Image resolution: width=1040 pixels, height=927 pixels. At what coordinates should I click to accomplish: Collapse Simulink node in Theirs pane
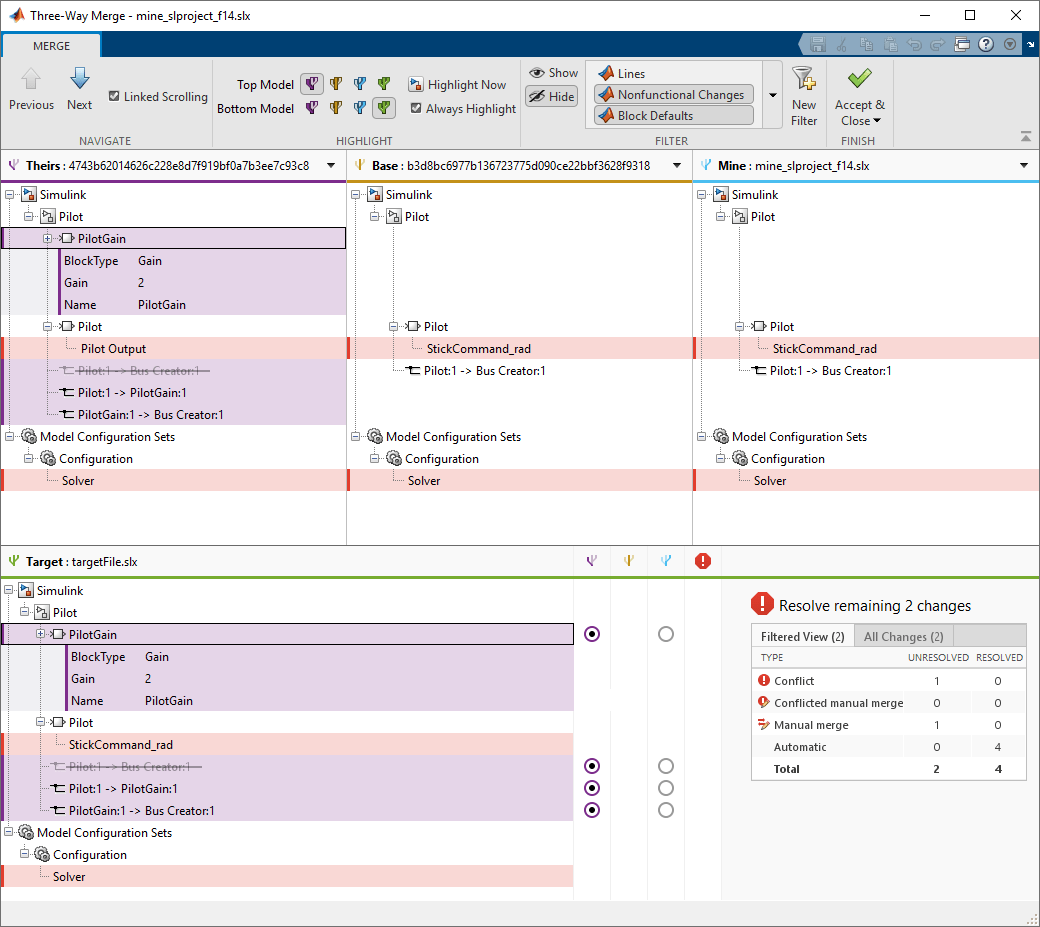(9, 194)
